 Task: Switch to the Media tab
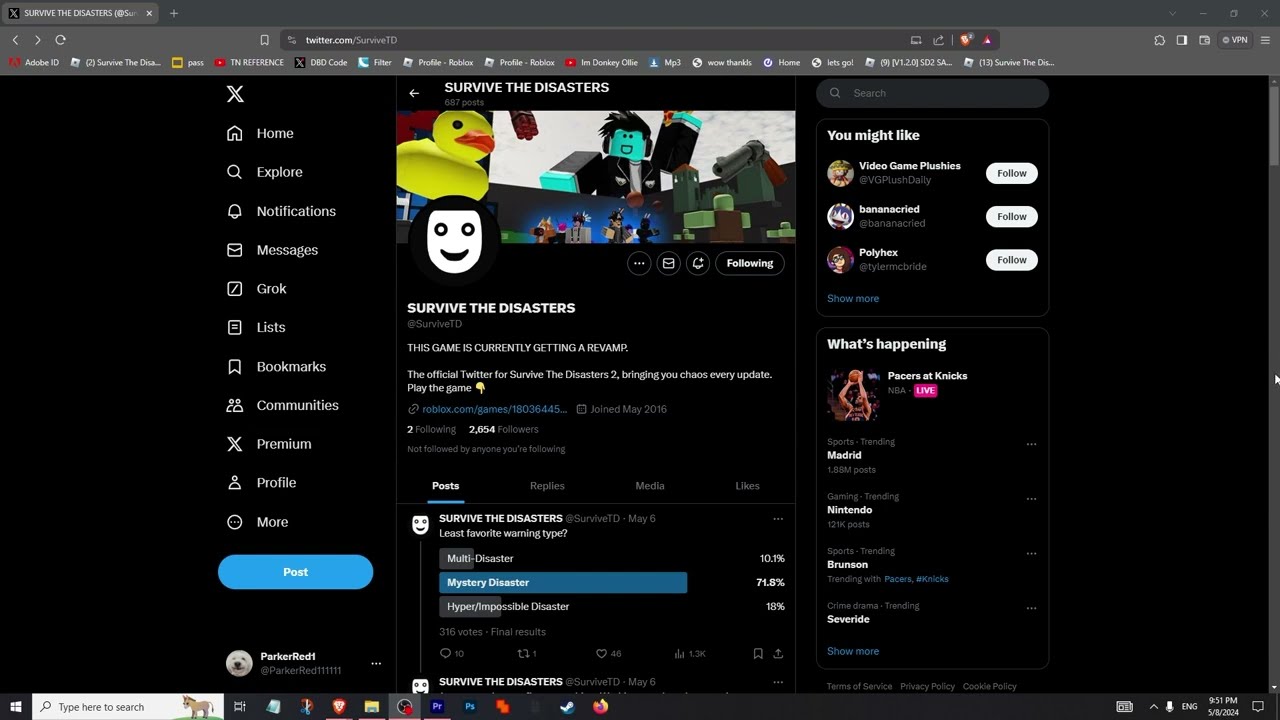click(650, 486)
